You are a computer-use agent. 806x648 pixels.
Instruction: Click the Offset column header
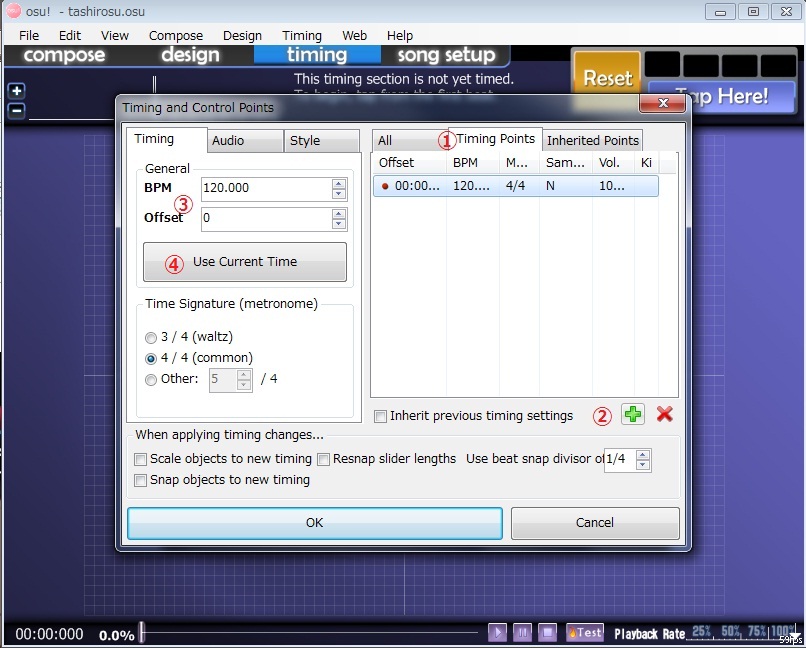409,163
